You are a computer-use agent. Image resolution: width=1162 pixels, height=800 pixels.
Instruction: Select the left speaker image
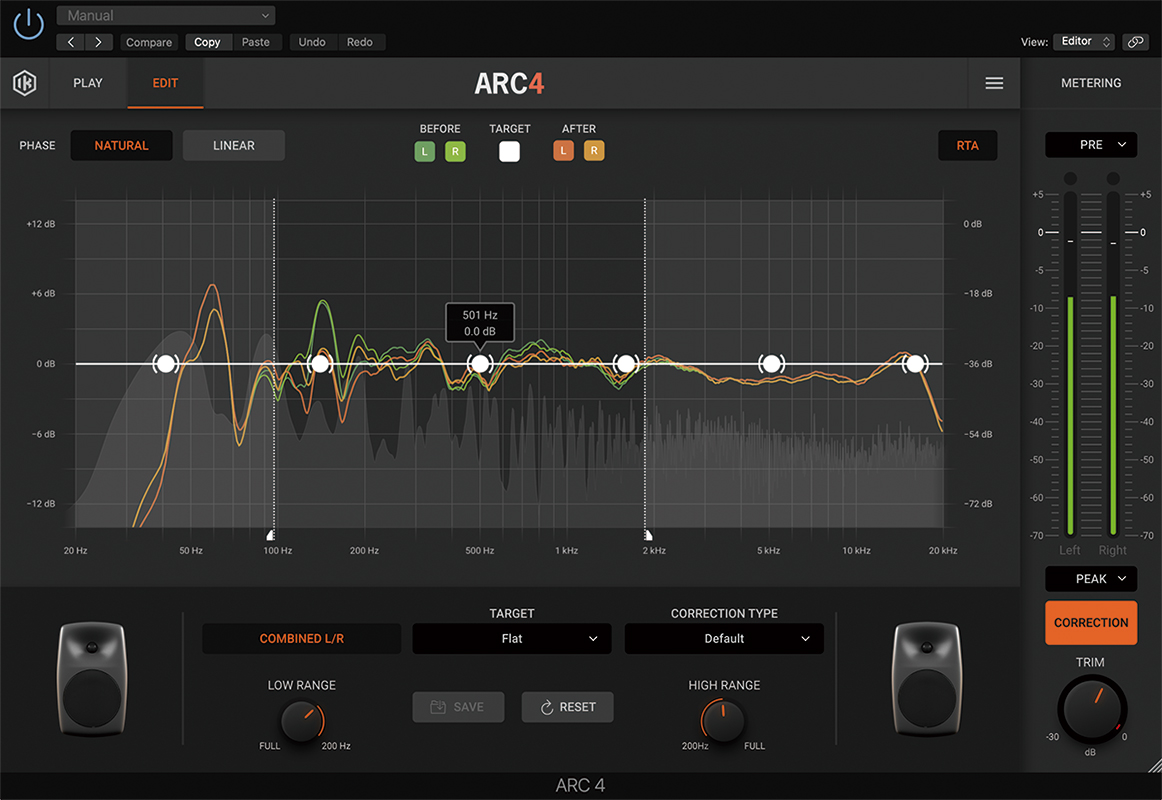point(93,679)
